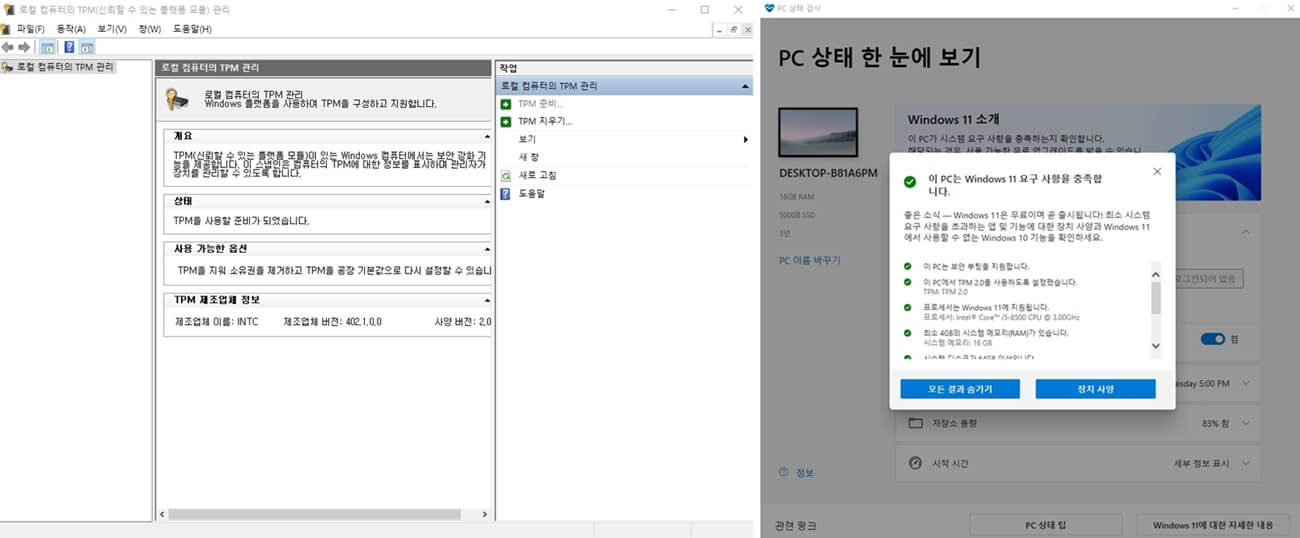Click the 모든 결과 숨기기 button
The height and width of the screenshot is (538, 1300).
click(960, 389)
